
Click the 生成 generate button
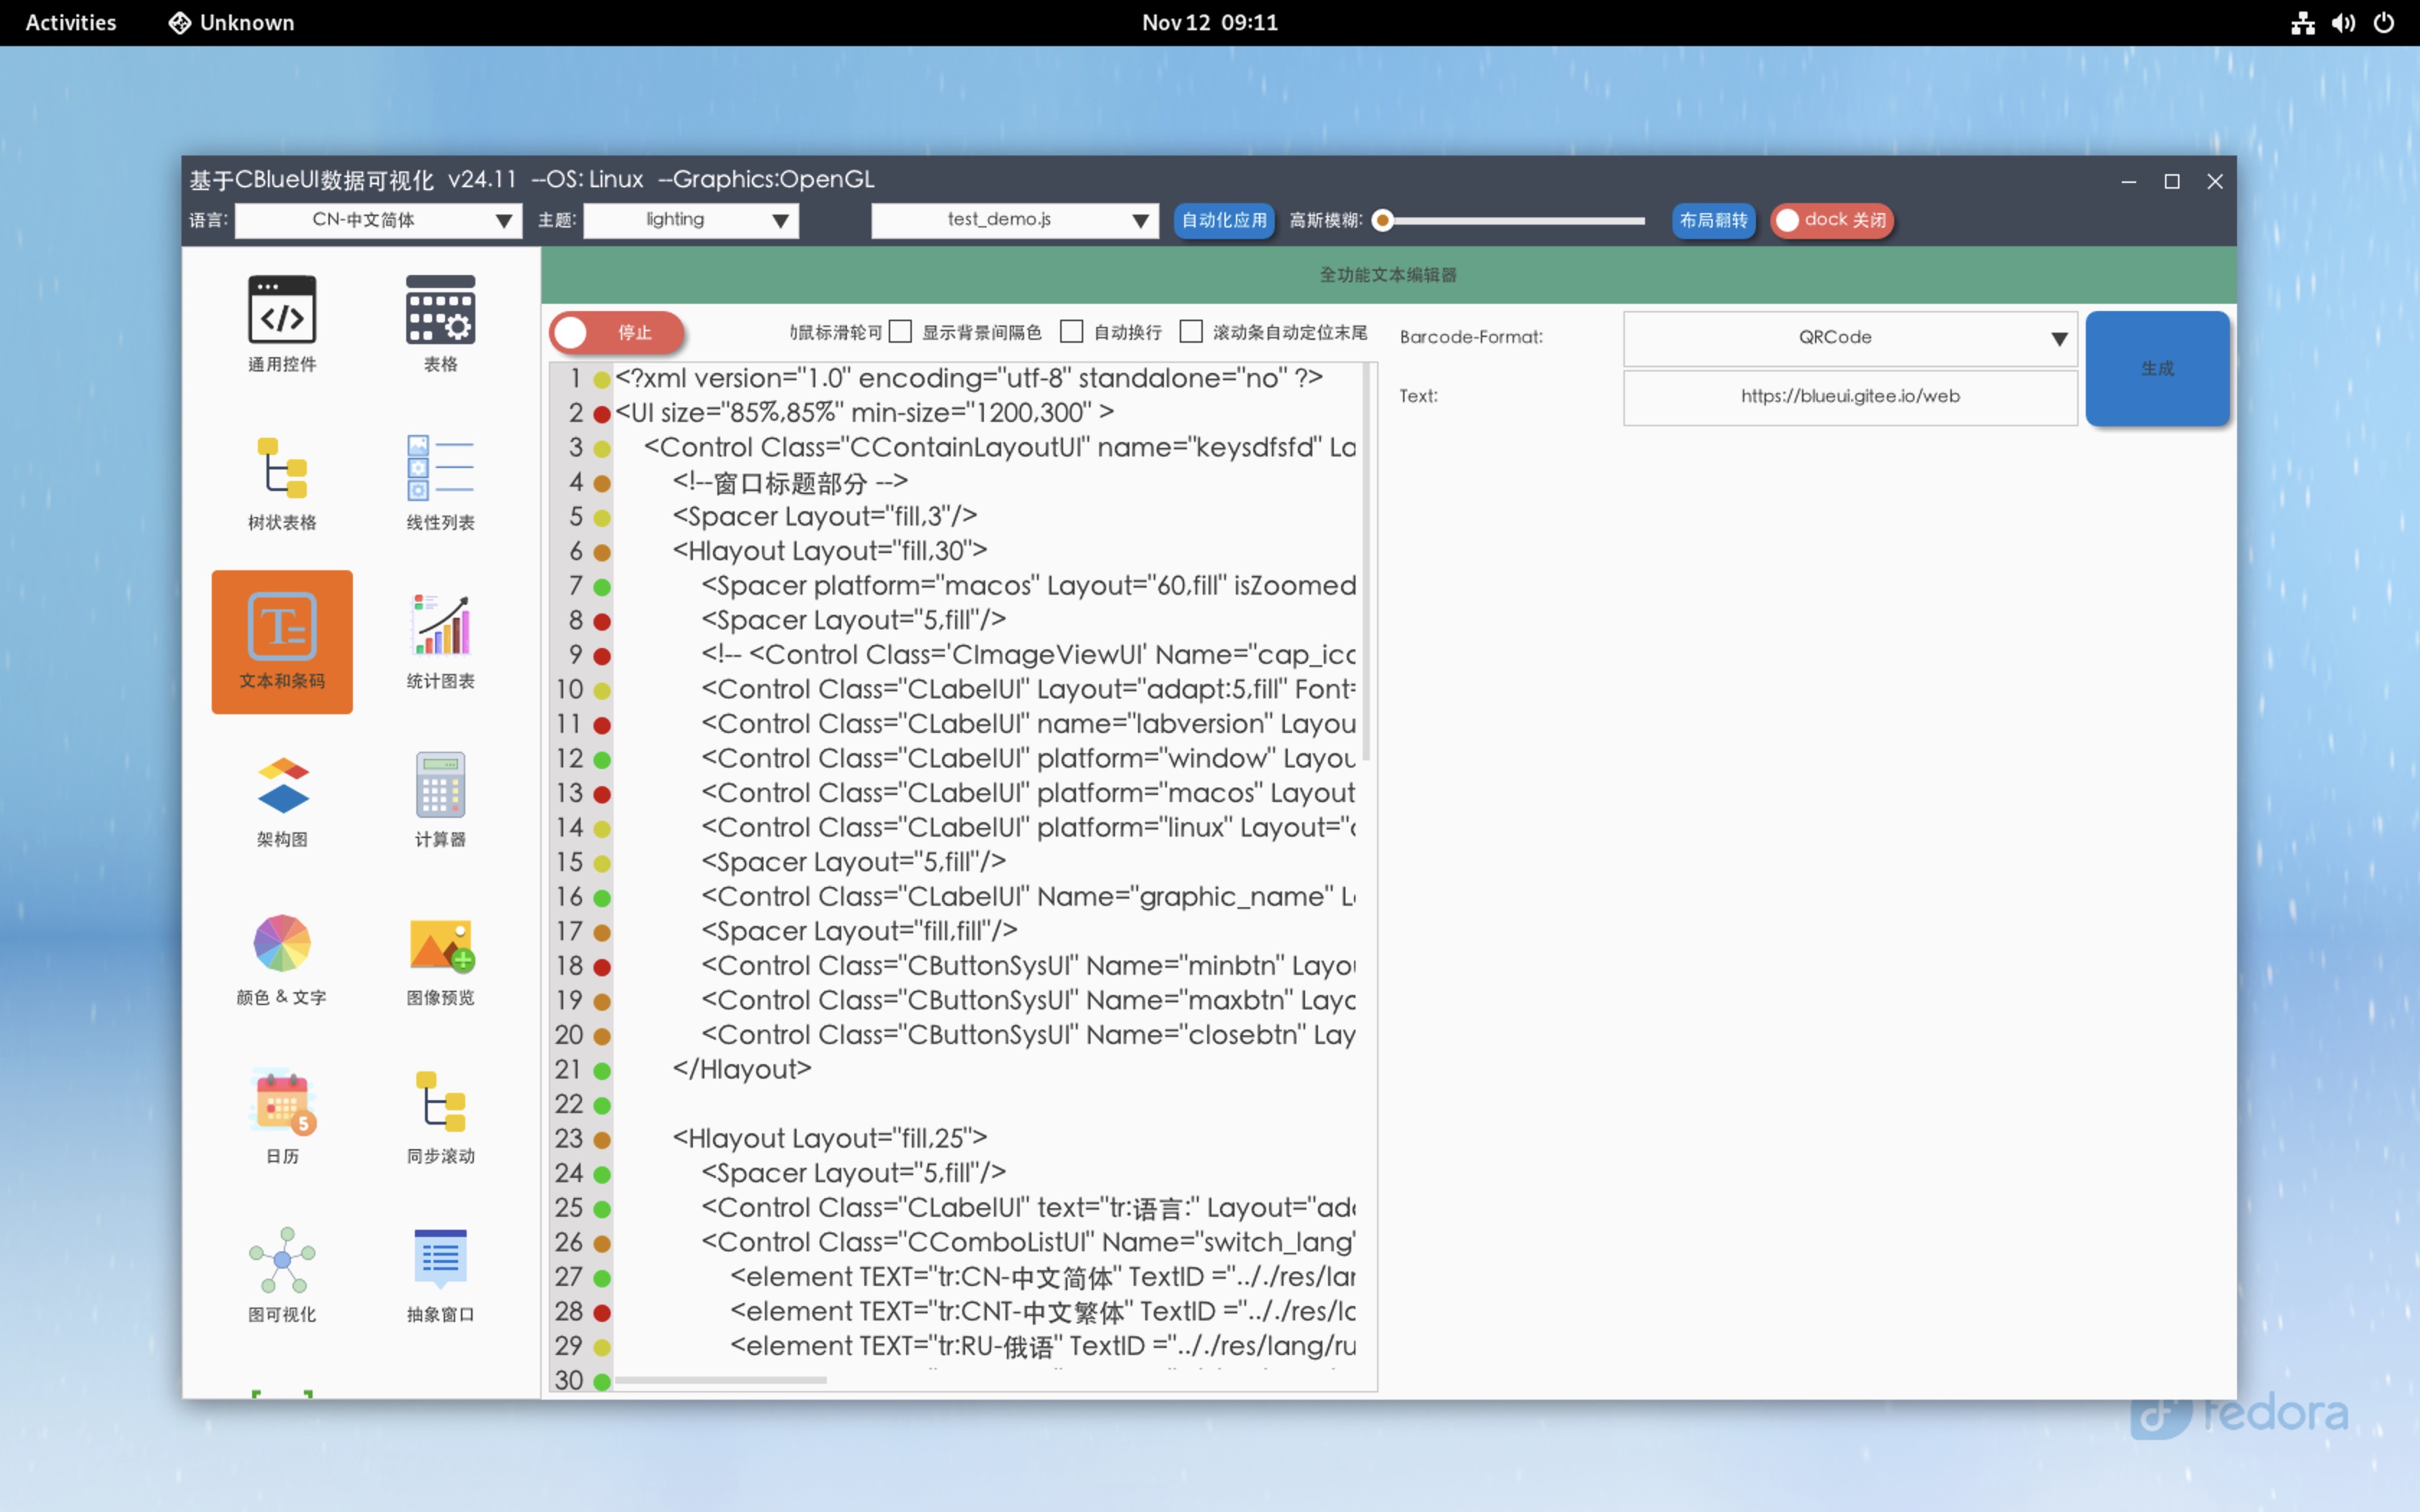tap(2157, 368)
